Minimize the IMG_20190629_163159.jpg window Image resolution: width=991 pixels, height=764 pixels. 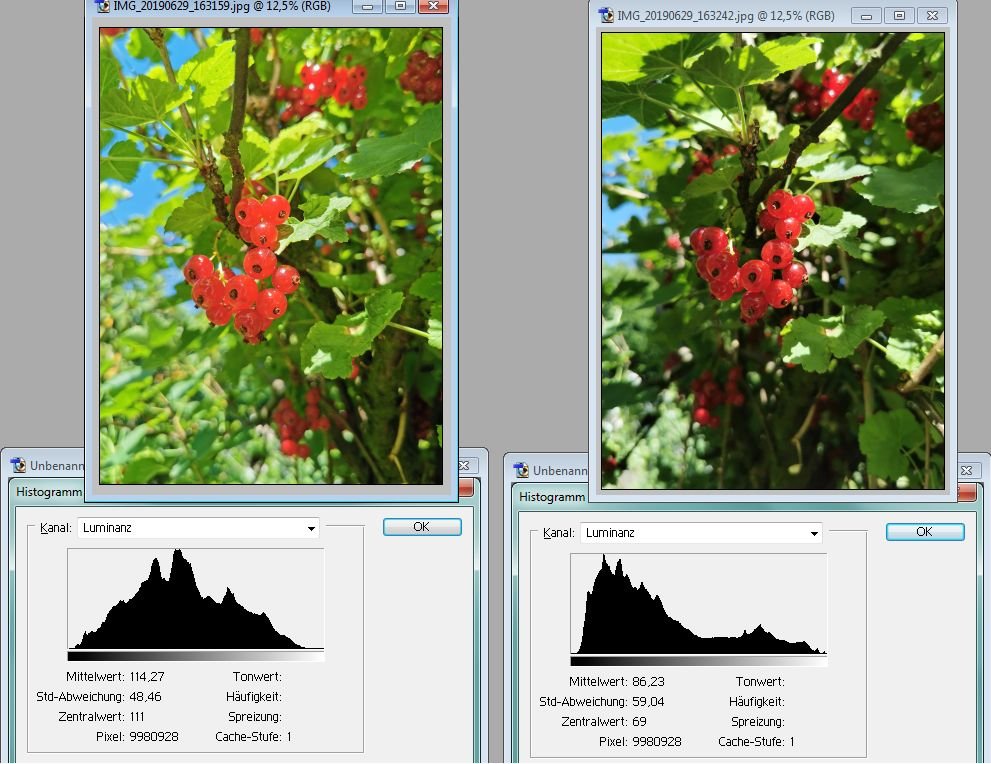[367, 6]
